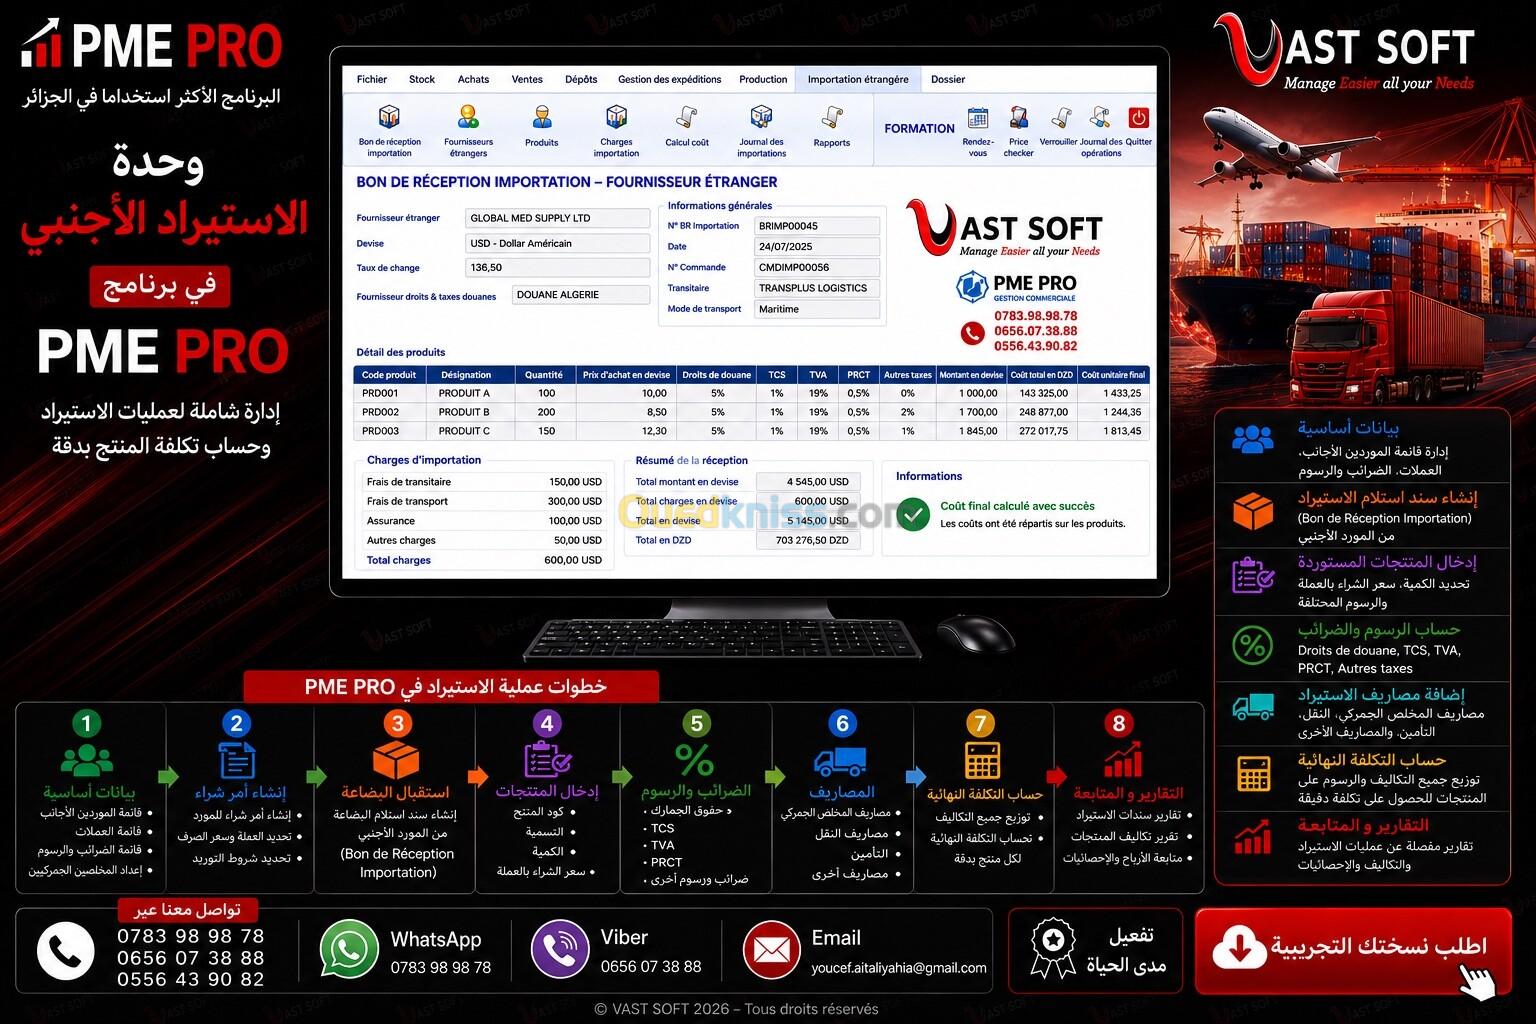Switch to Importation étrangère menu tab
The height and width of the screenshot is (1024, 1536).
(858, 79)
